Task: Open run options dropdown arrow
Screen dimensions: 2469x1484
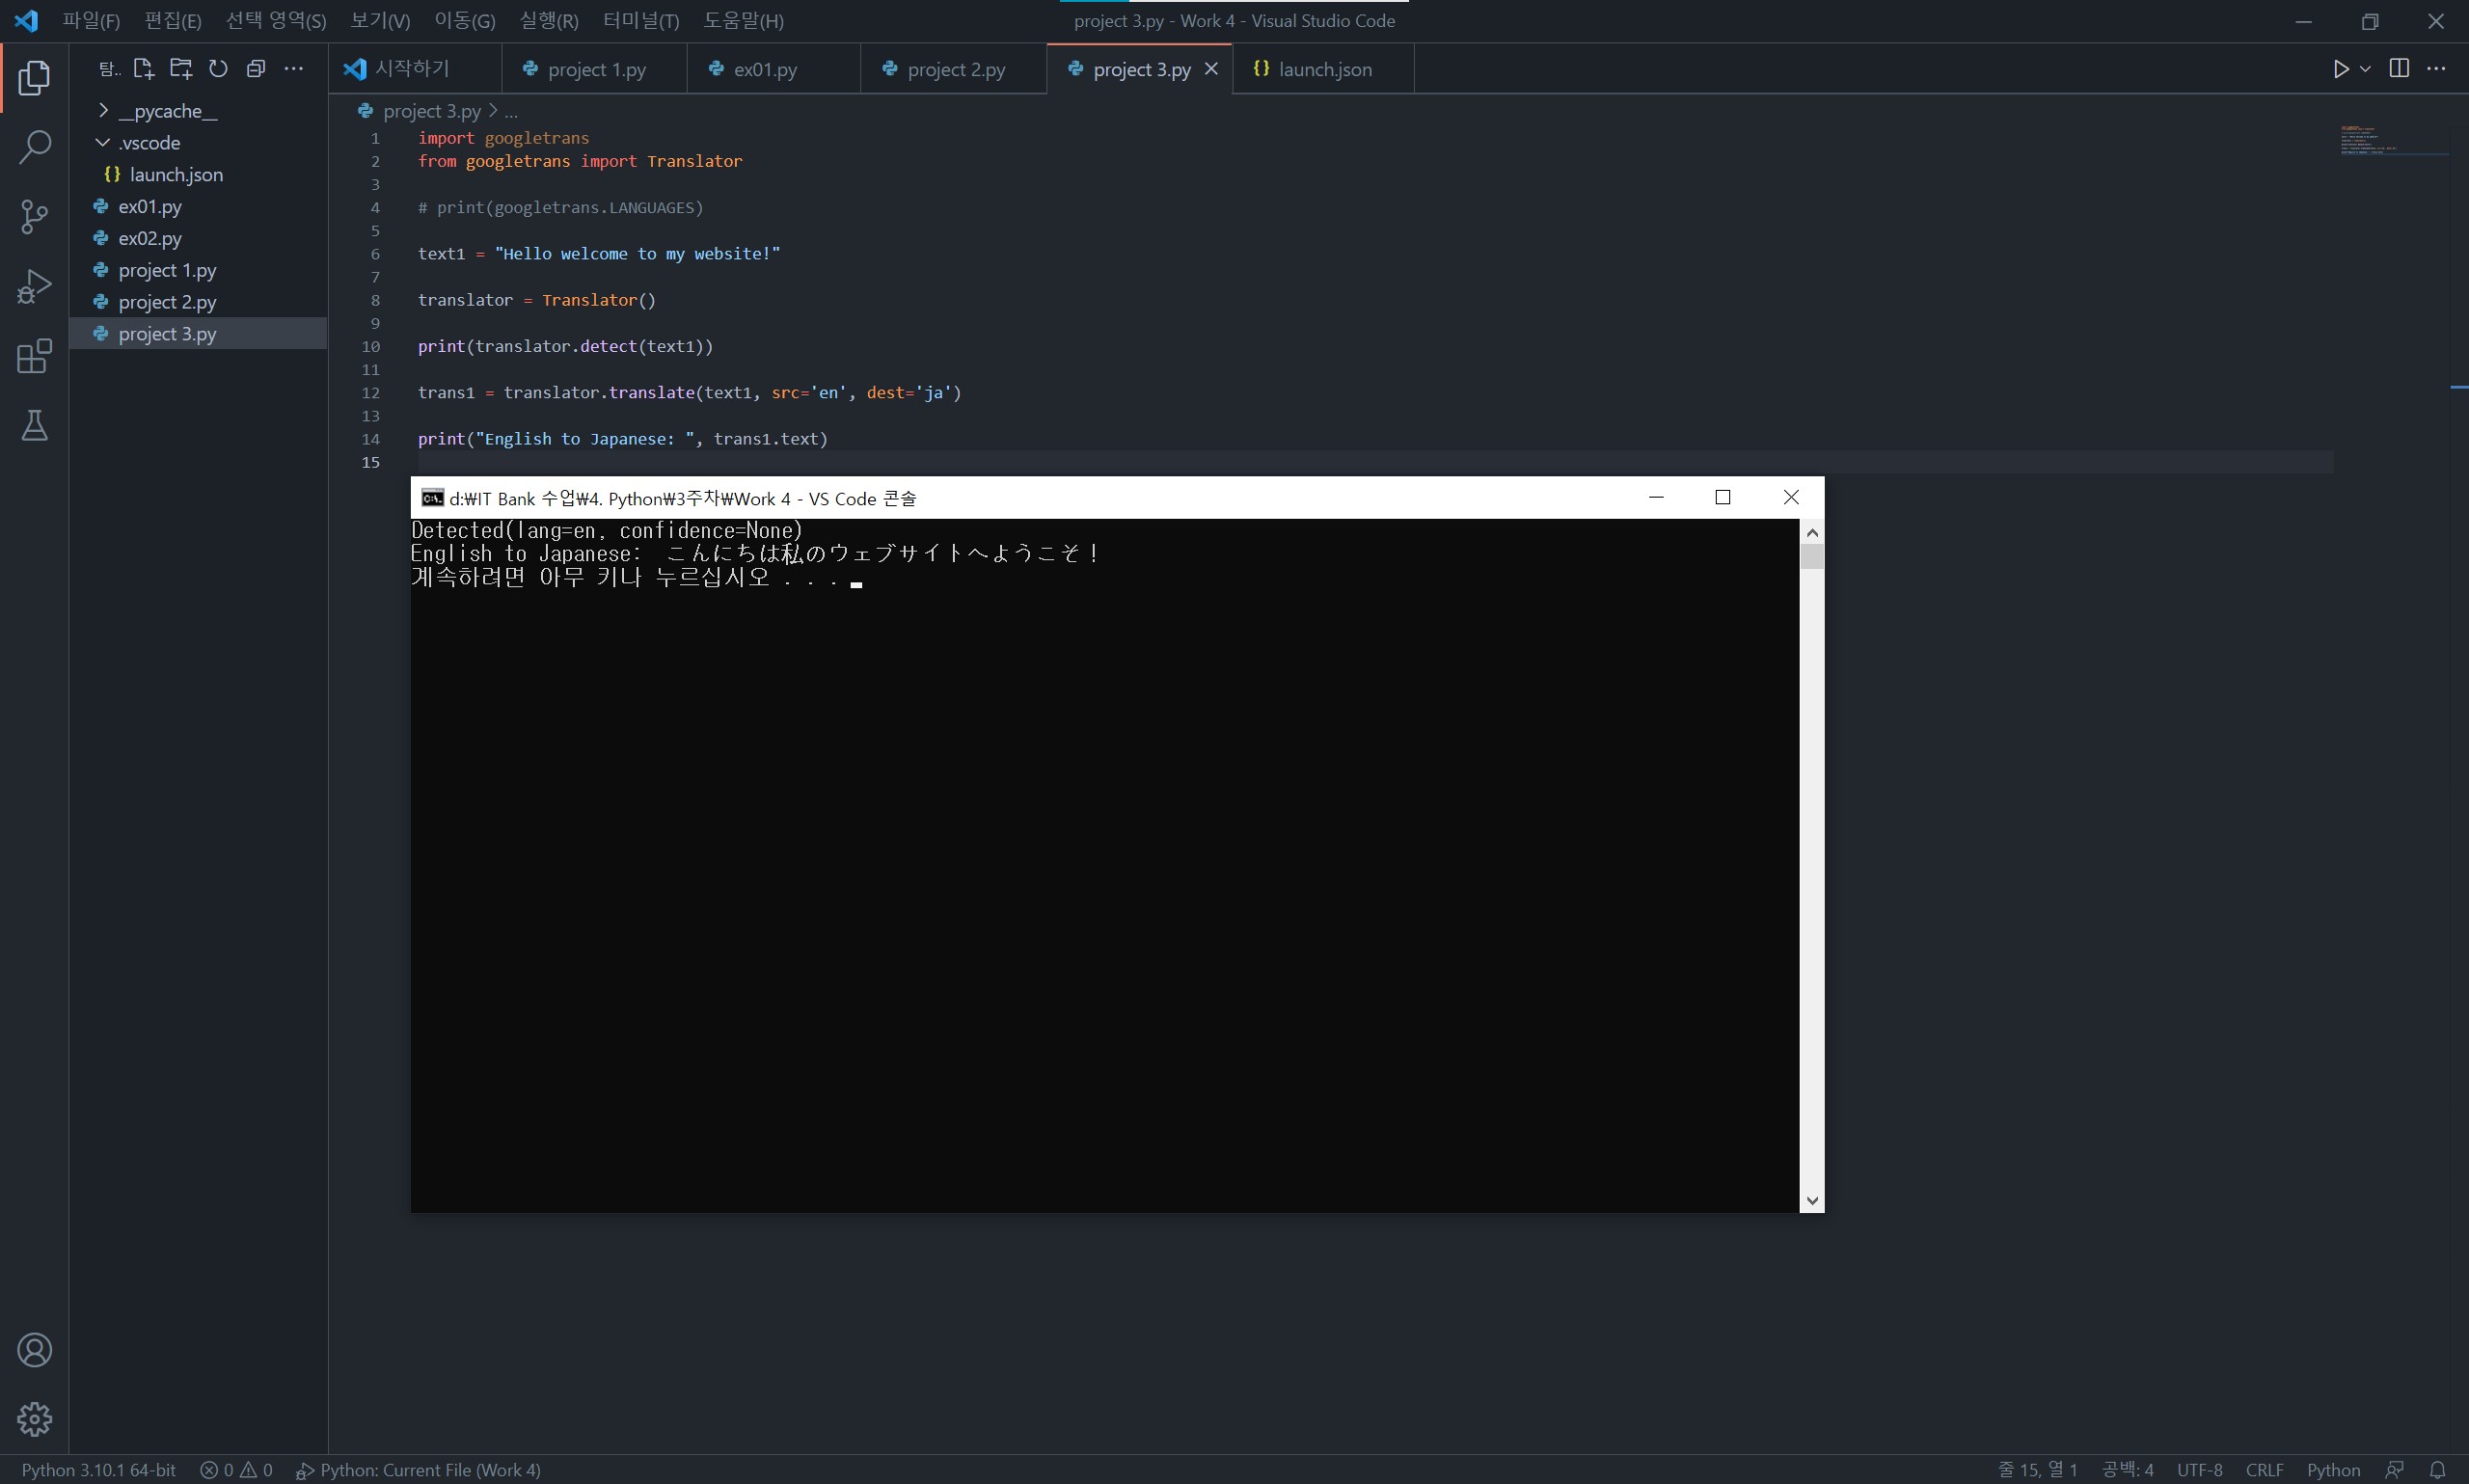Action: point(2365,68)
